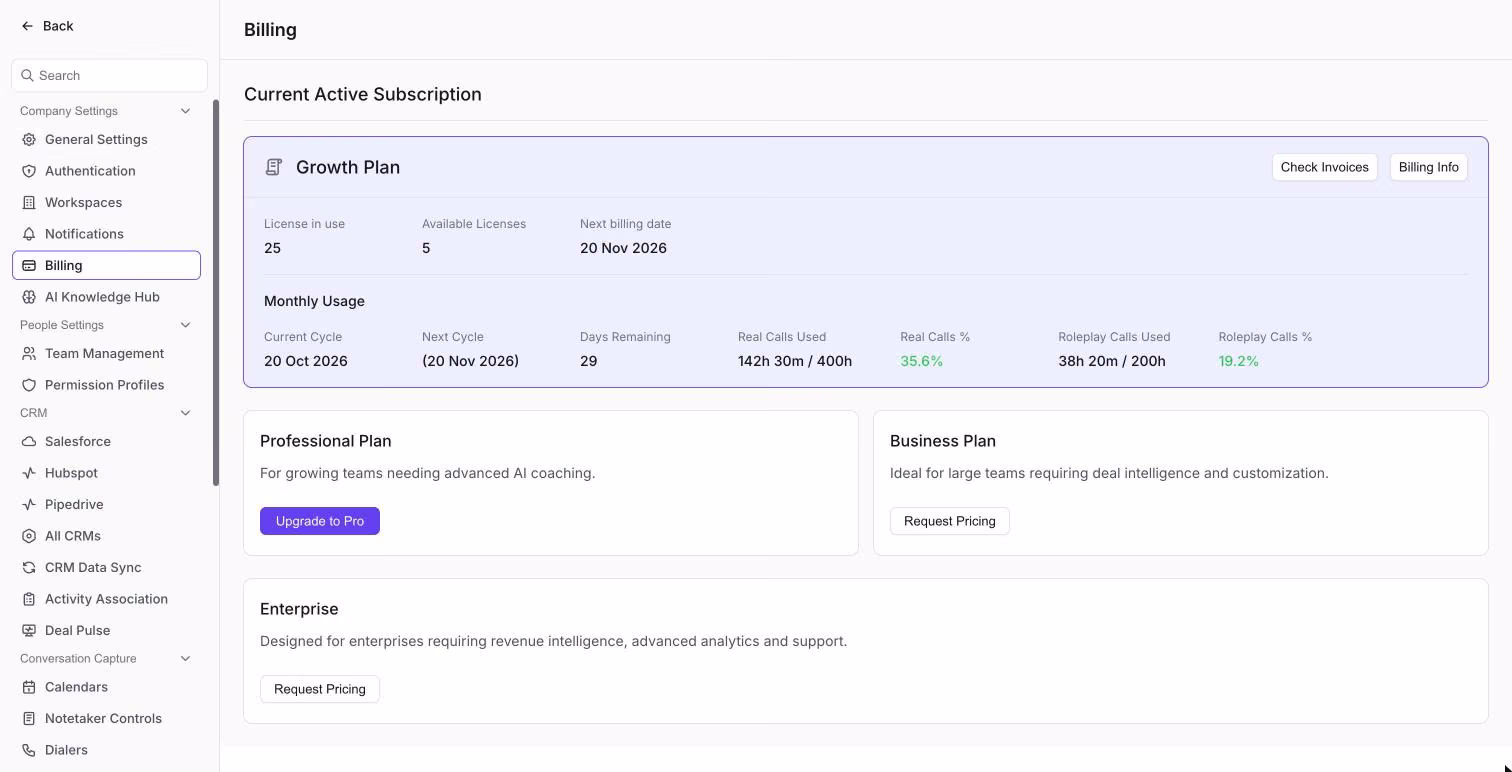This screenshot has height=772, width=1512.
Task: Go to Team Management page
Action: click(x=106, y=354)
